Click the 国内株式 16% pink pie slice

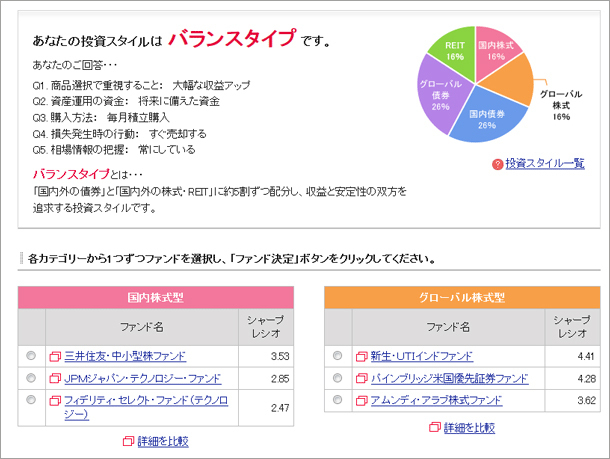pos(495,51)
